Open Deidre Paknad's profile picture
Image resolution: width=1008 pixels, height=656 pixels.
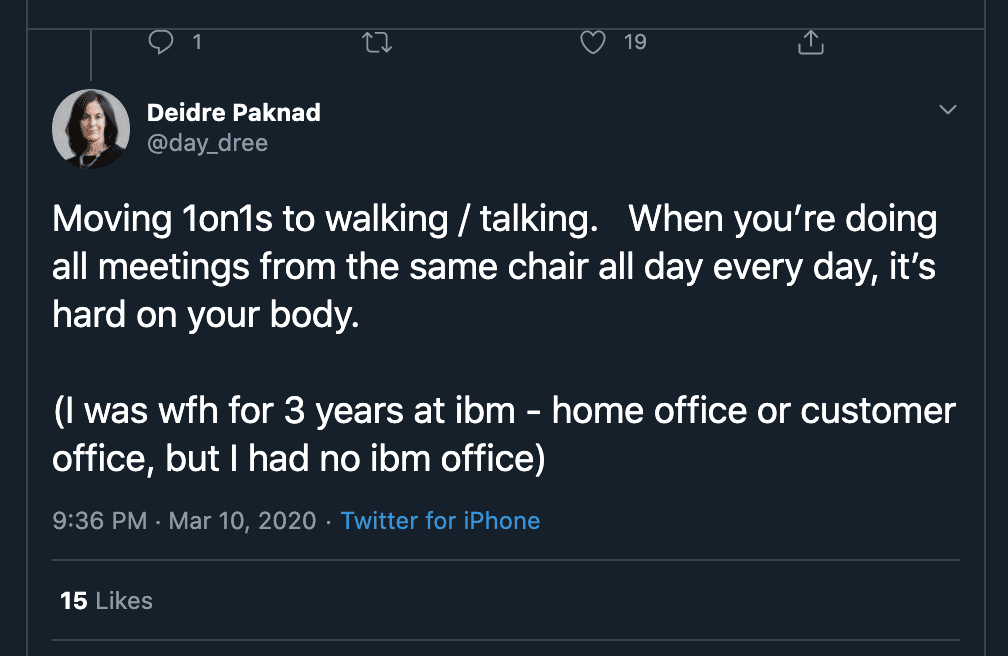(x=91, y=128)
